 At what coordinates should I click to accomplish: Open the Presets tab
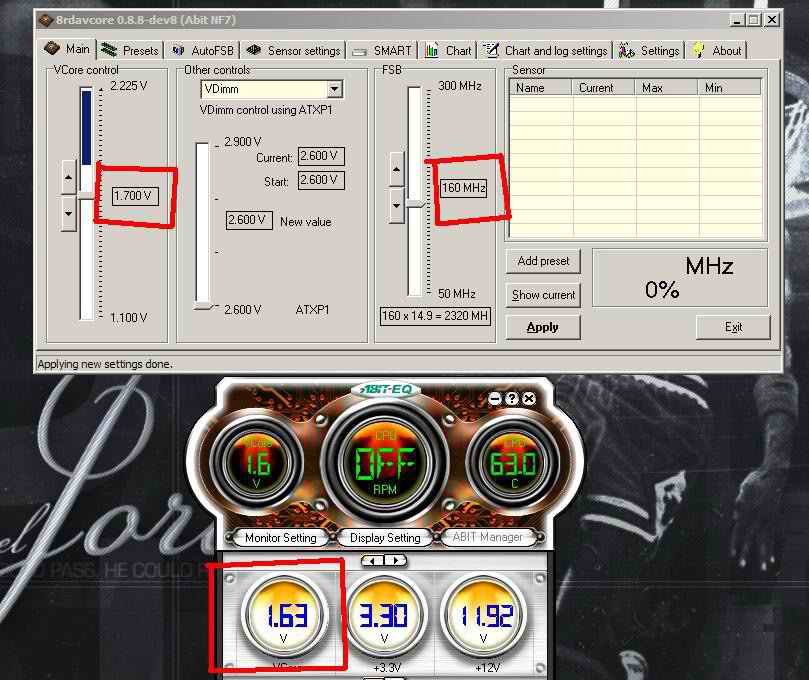tap(130, 51)
